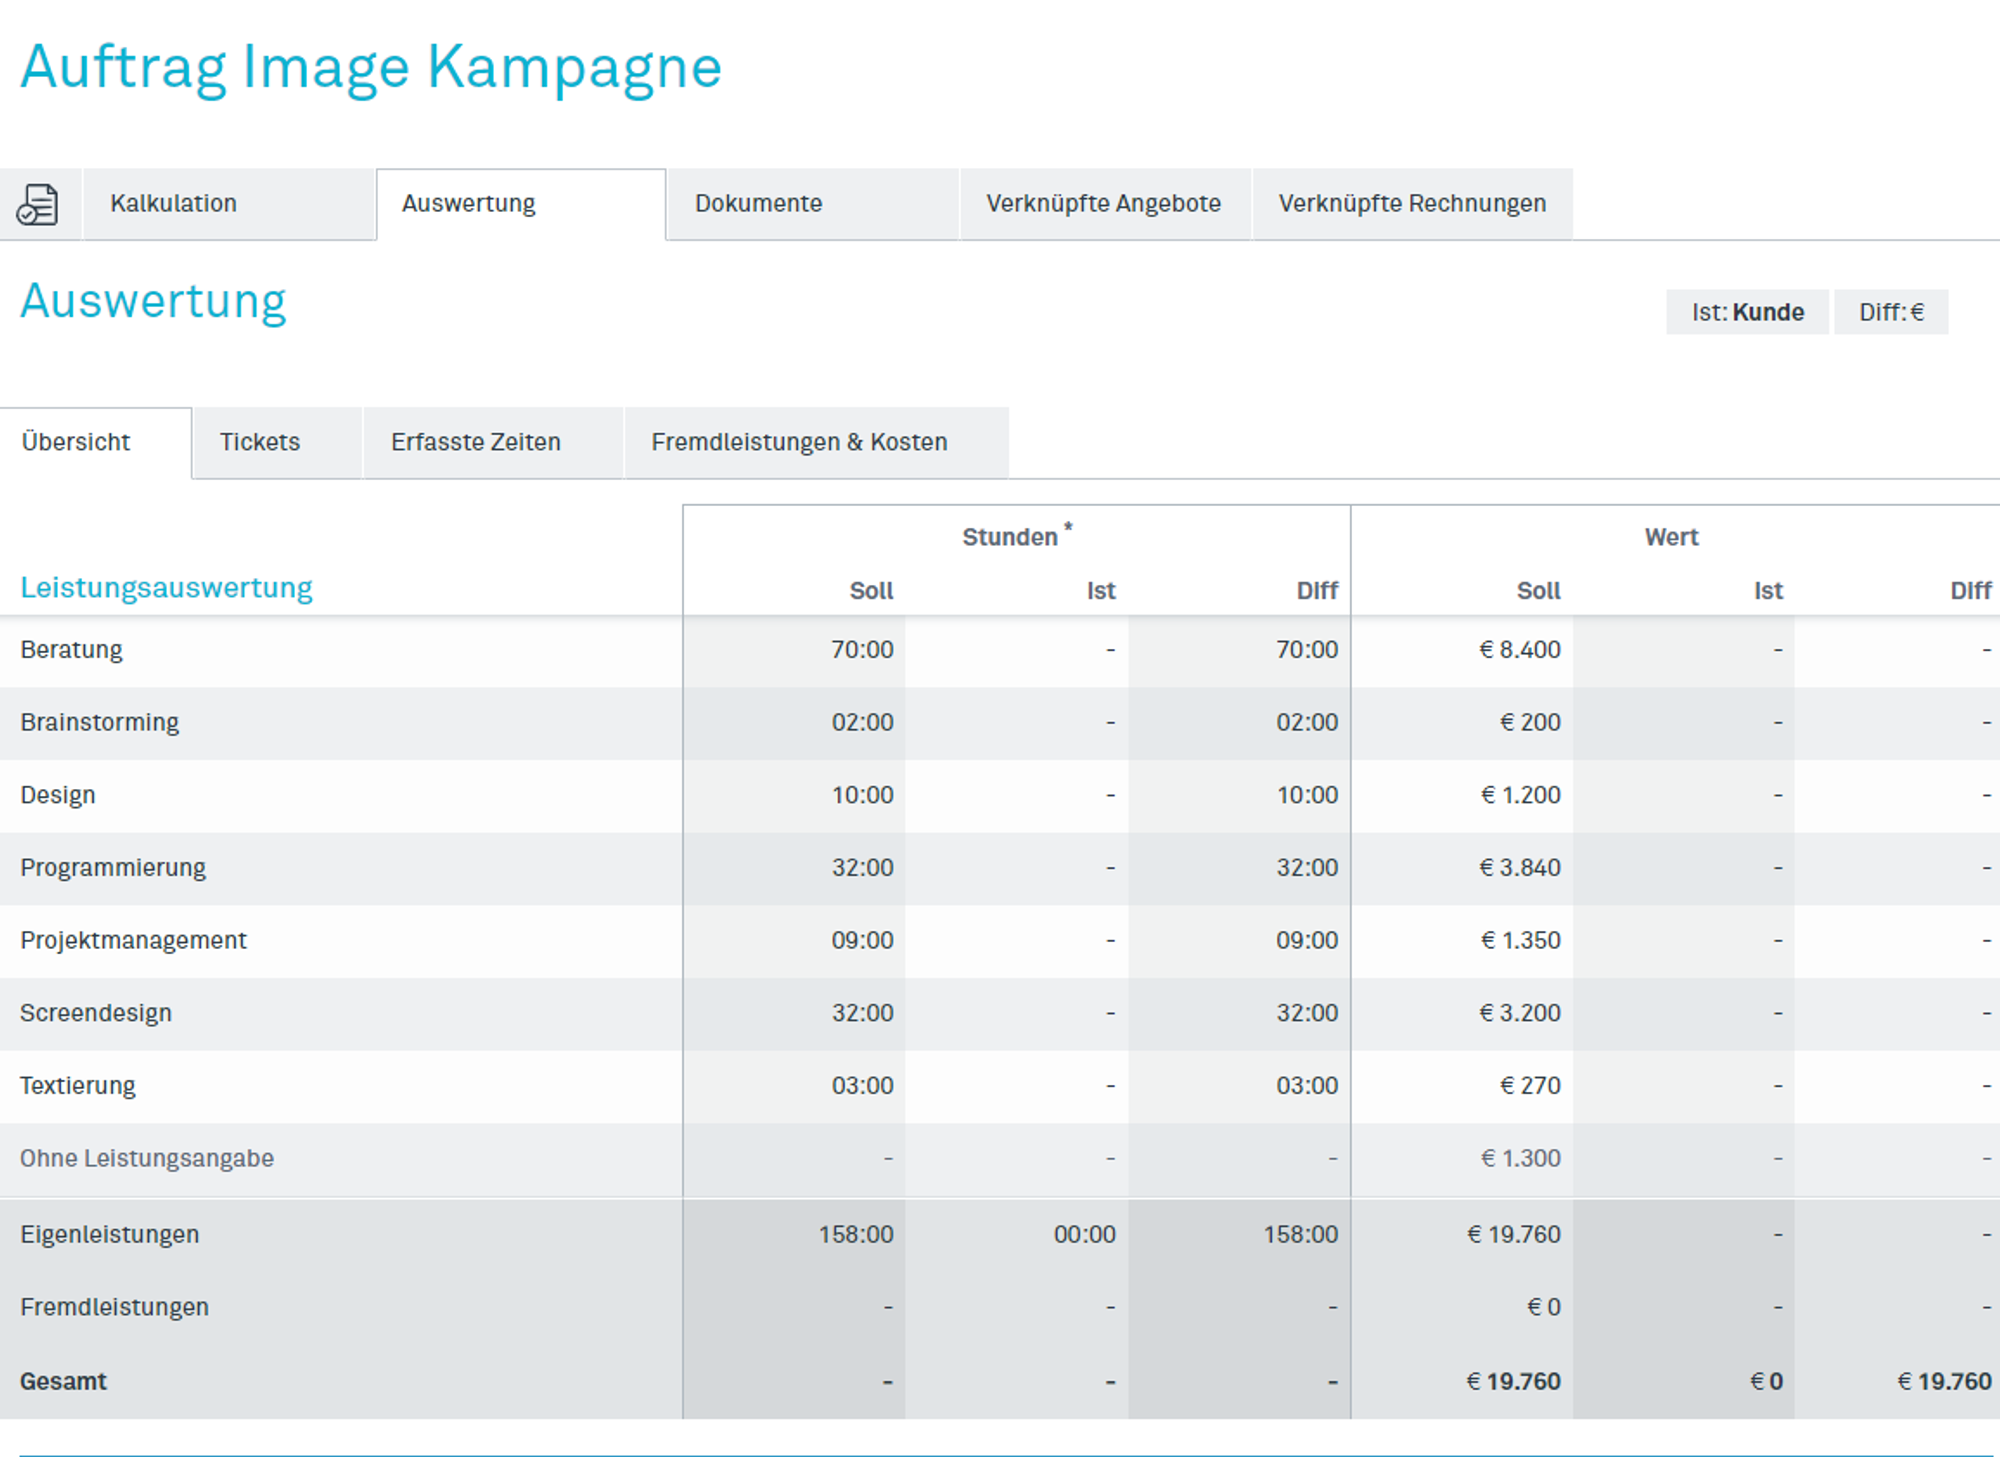This screenshot has height=1457, width=2000.
Task: Open Verknüpfte Rechnungen tab
Action: coord(1412,204)
